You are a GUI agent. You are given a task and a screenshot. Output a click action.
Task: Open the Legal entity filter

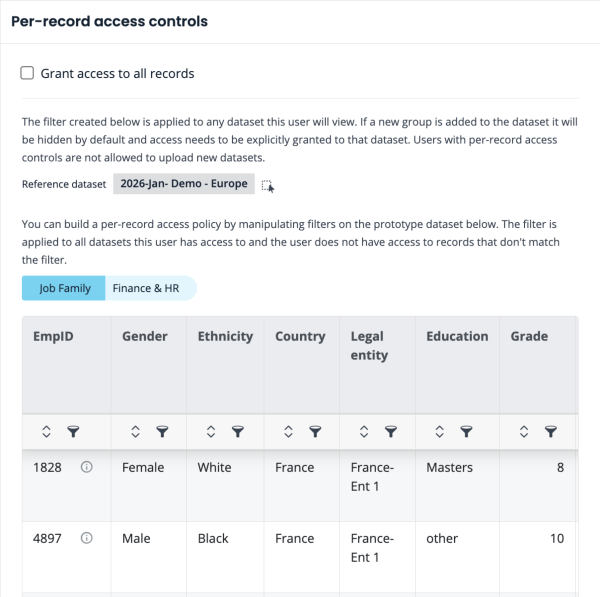[391, 432]
